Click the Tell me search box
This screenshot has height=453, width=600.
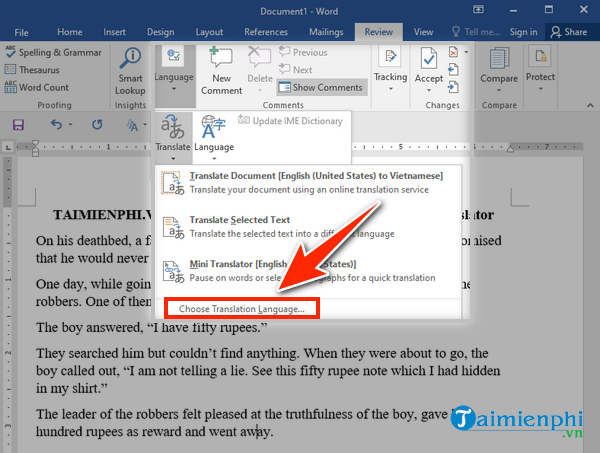pyautogui.click(x=476, y=32)
